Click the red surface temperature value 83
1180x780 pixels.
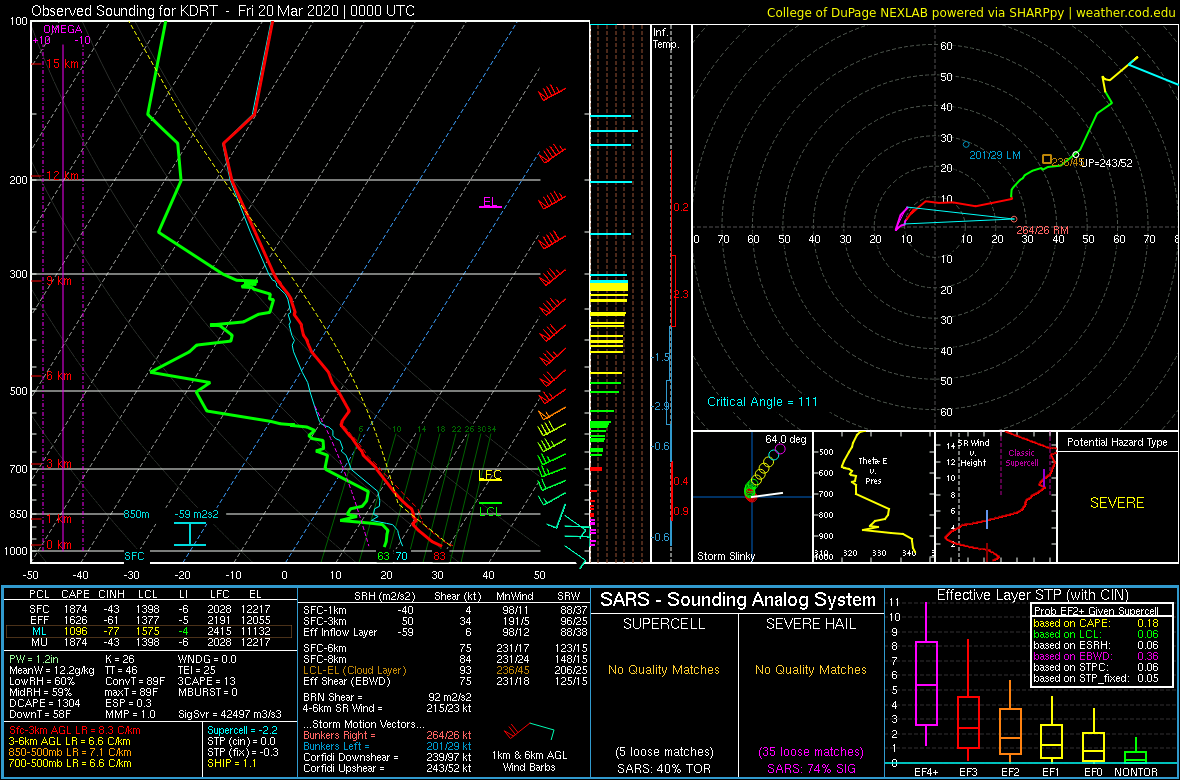[x=439, y=557]
